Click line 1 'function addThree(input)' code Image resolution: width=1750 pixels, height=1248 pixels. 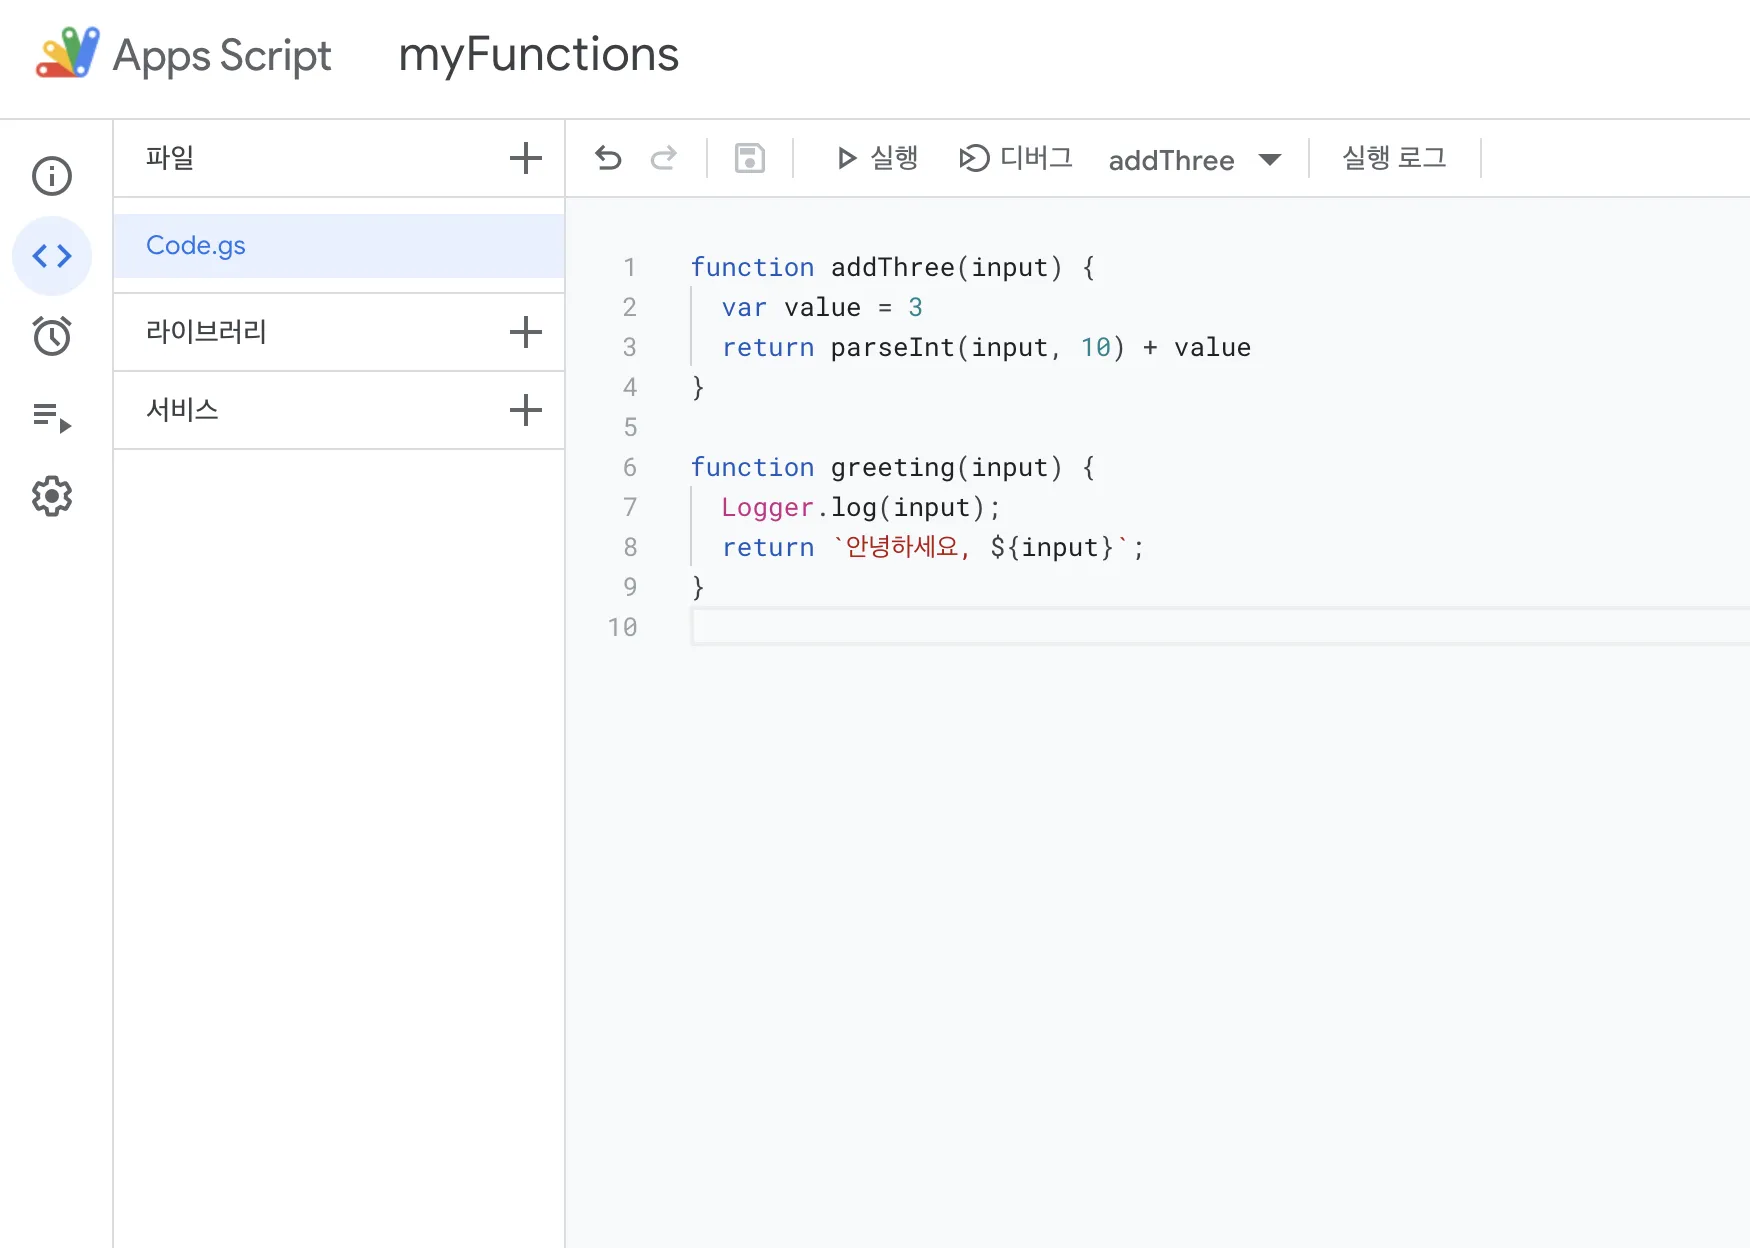(x=893, y=268)
